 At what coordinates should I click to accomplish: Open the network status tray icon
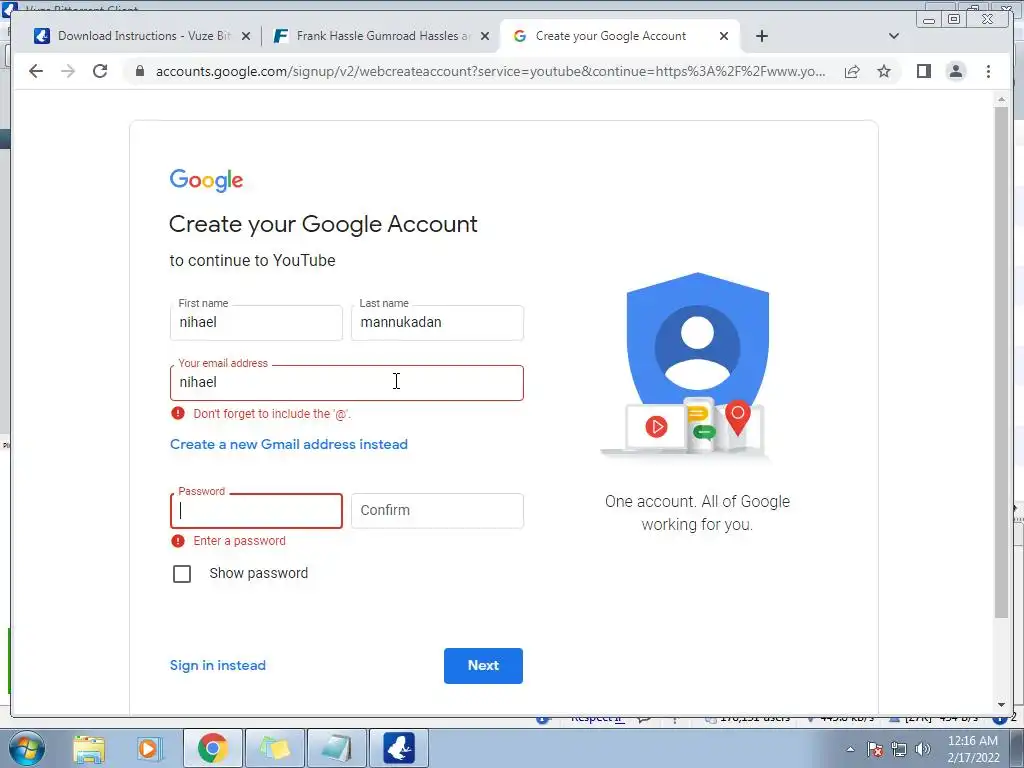click(899, 749)
